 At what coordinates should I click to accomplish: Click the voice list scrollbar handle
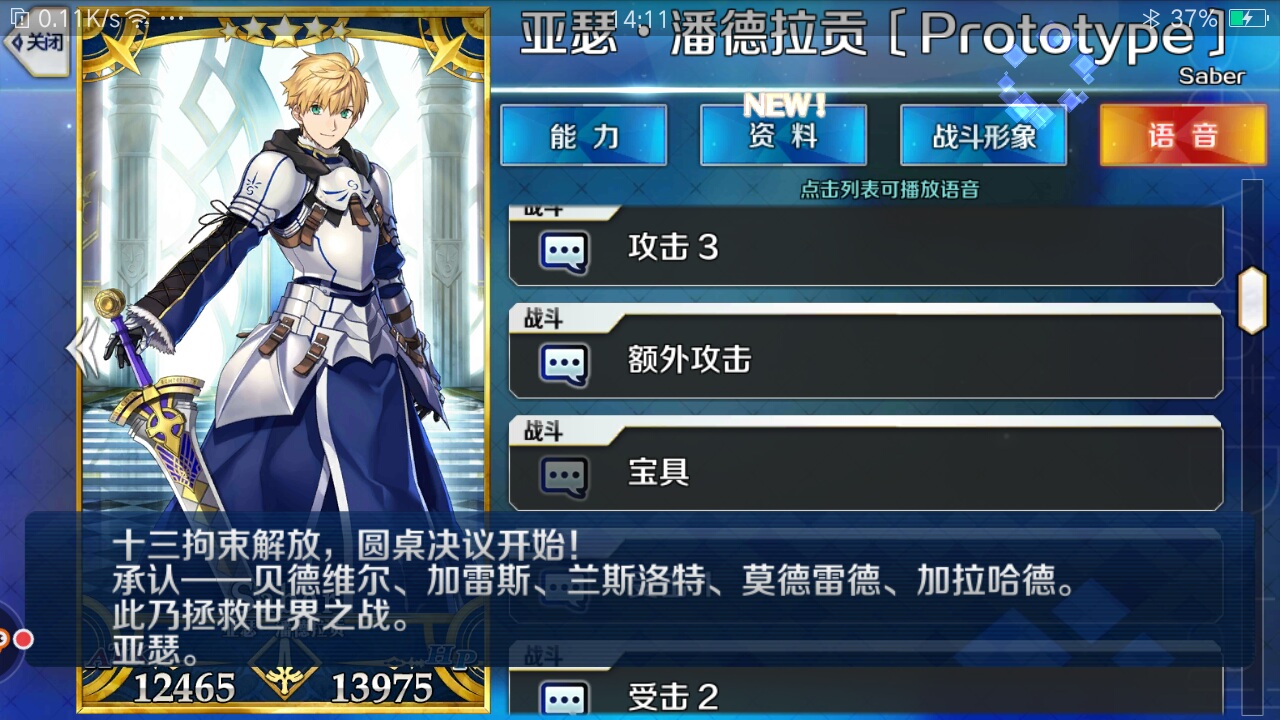[x=1252, y=299]
